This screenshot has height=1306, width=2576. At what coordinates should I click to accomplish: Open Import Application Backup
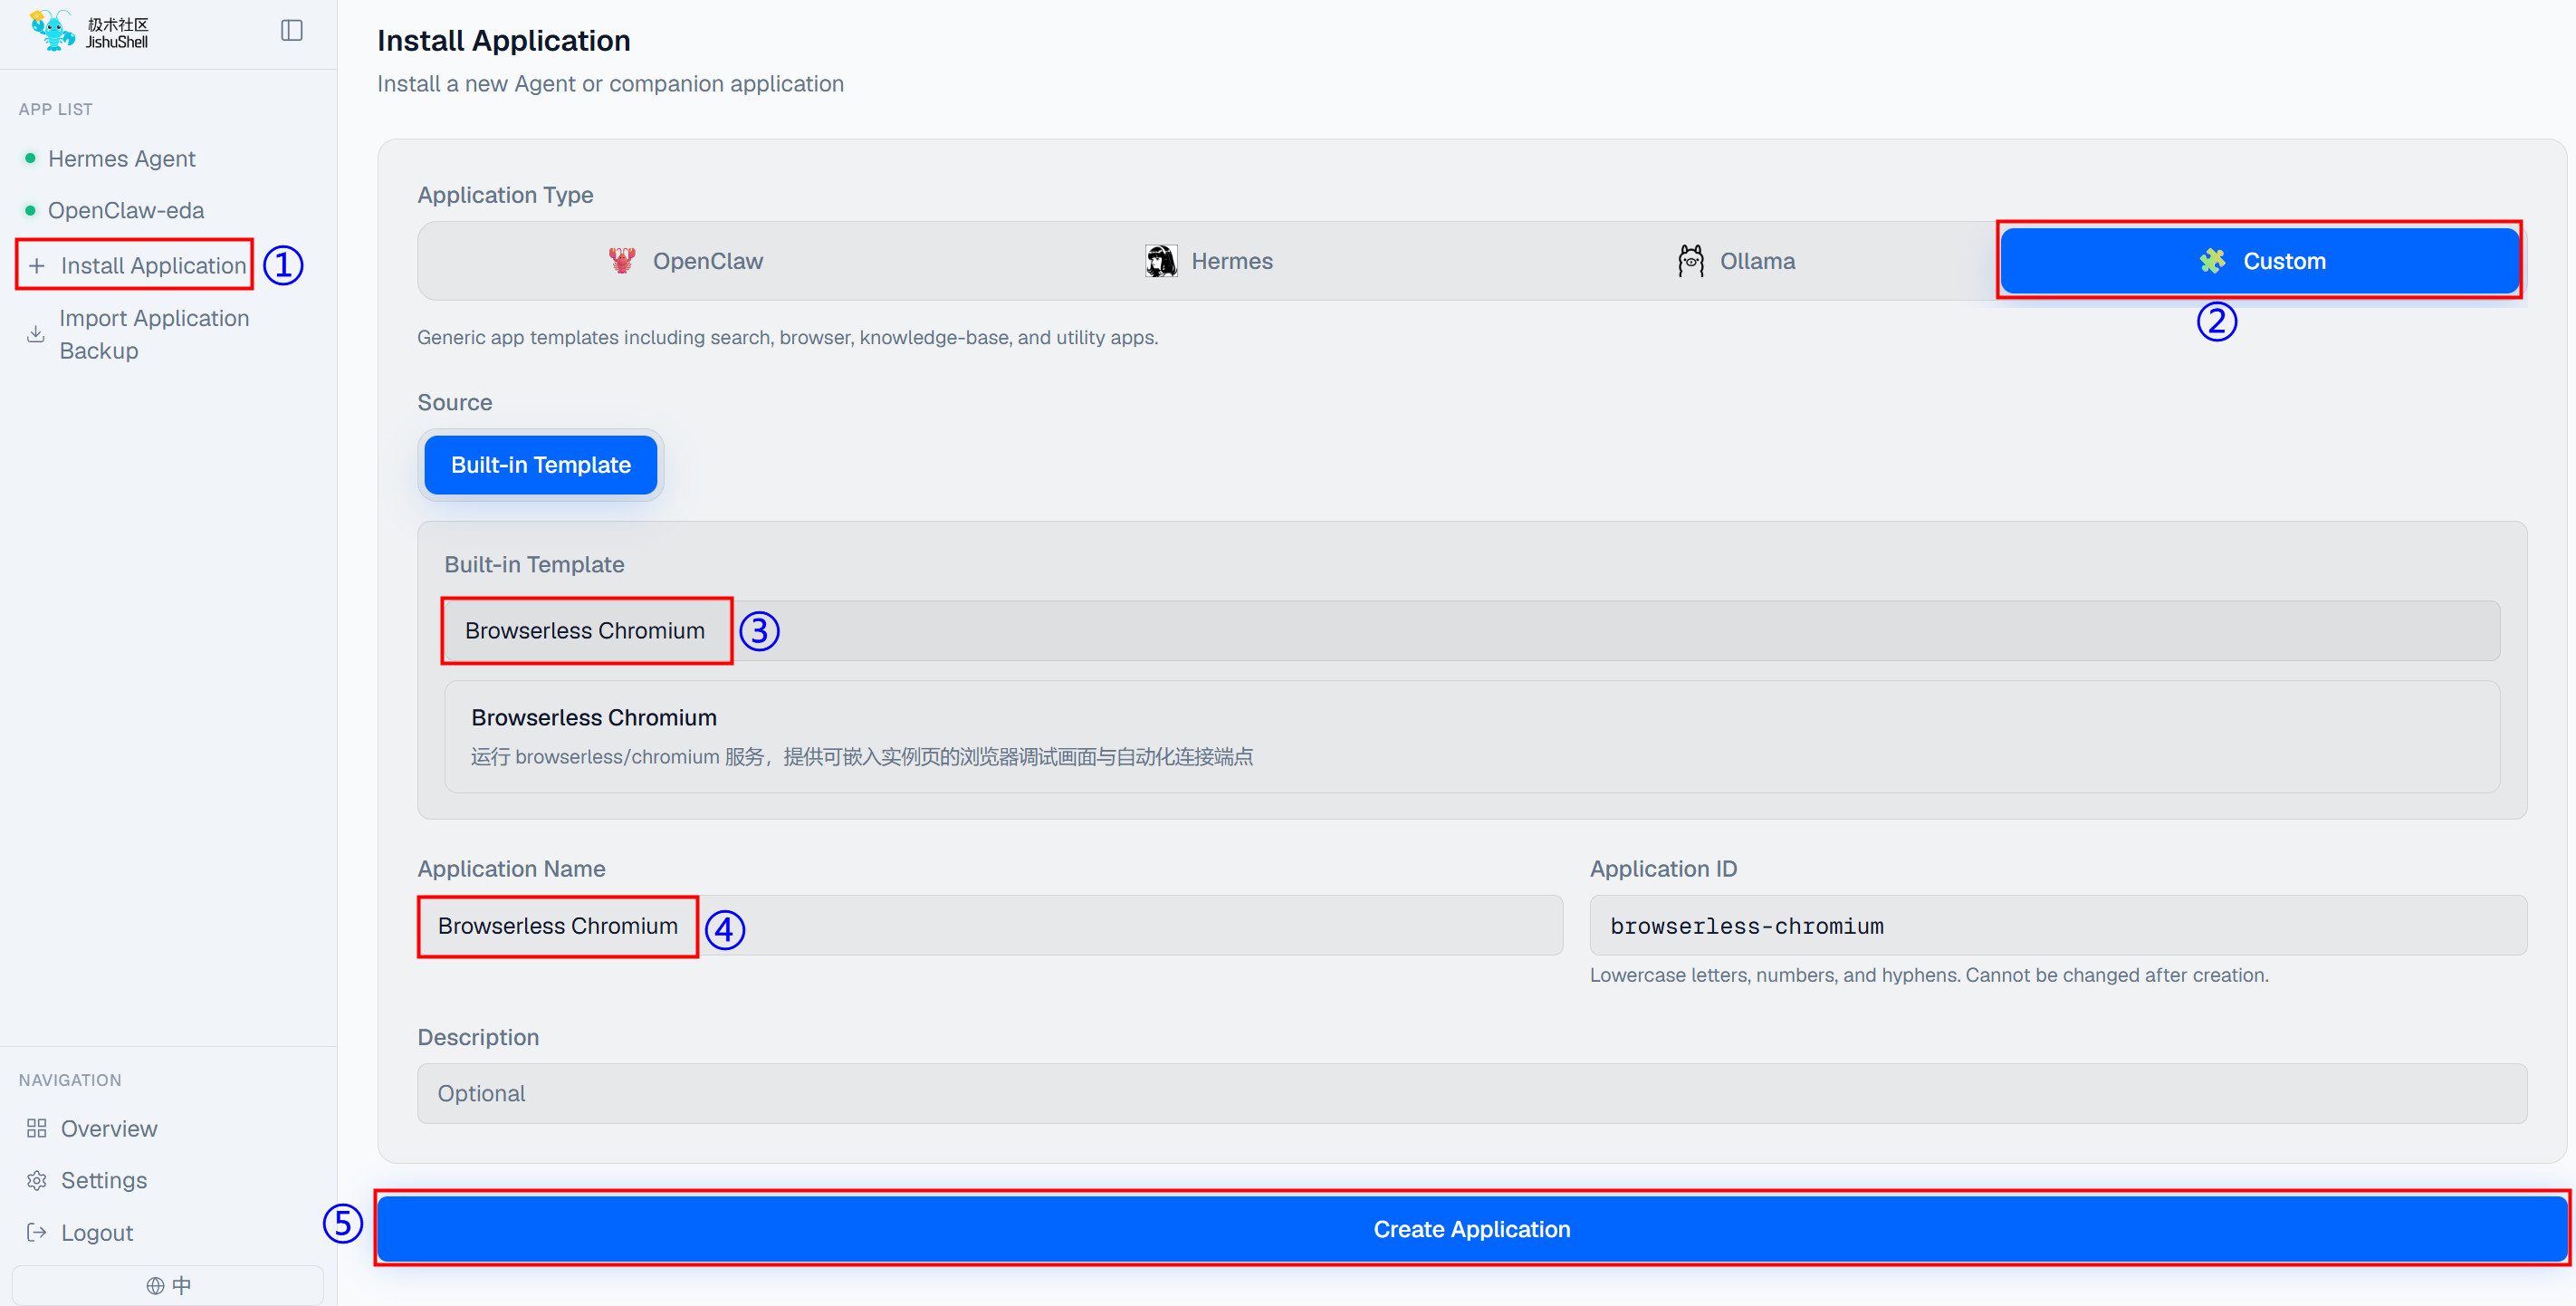(x=154, y=334)
